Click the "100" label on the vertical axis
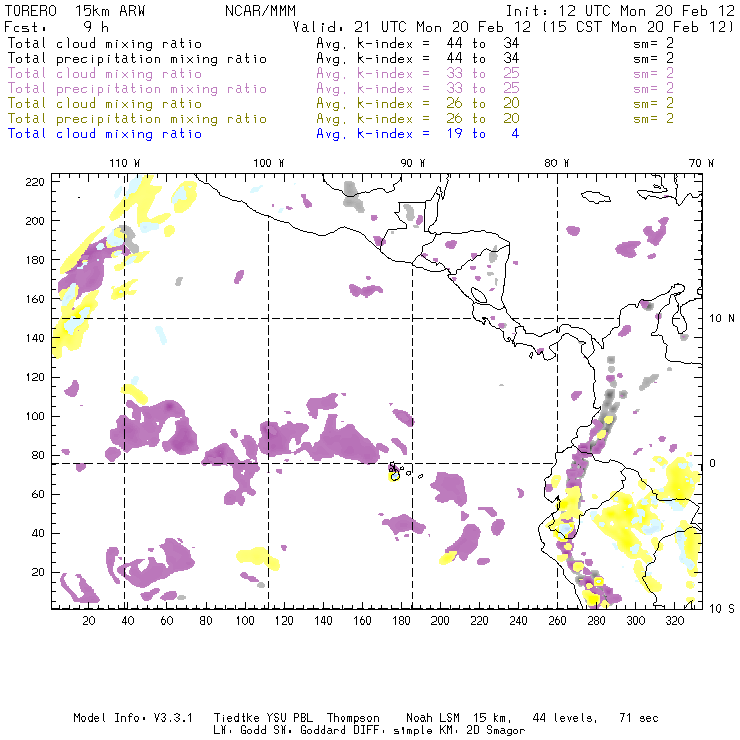740x740 pixels. click(35, 416)
